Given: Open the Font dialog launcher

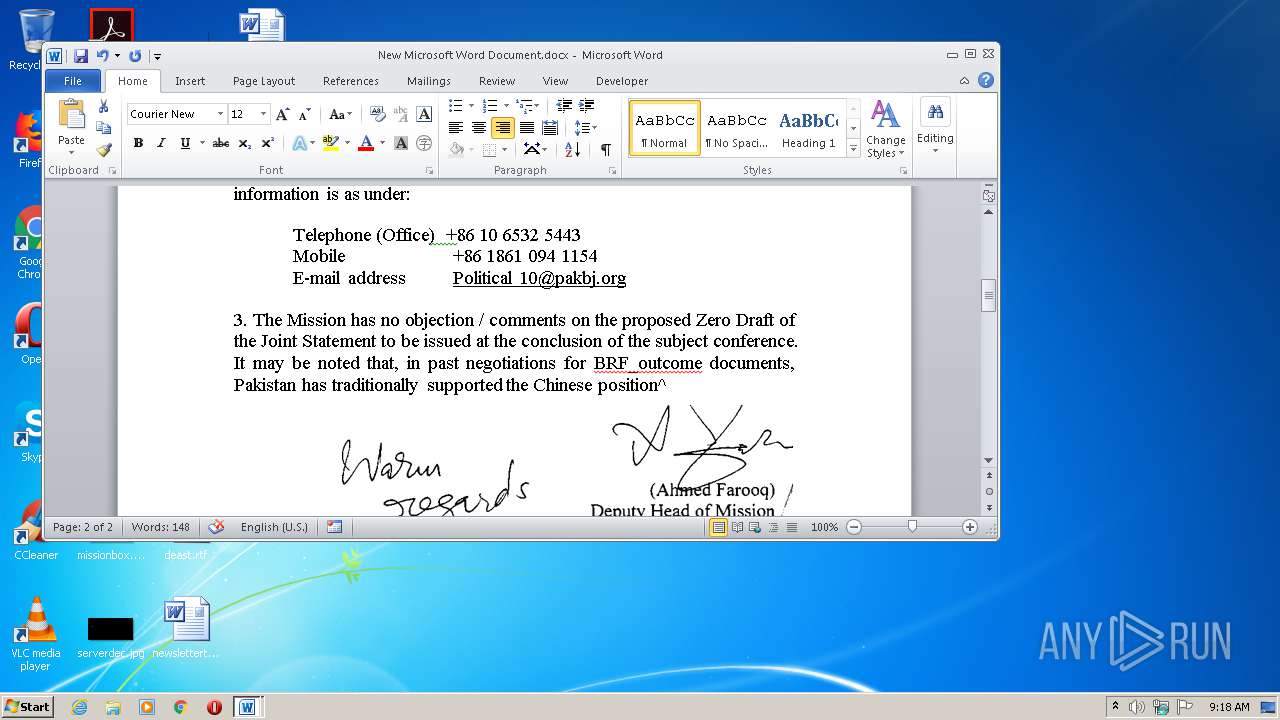Looking at the screenshot, I should (x=429, y=171).
